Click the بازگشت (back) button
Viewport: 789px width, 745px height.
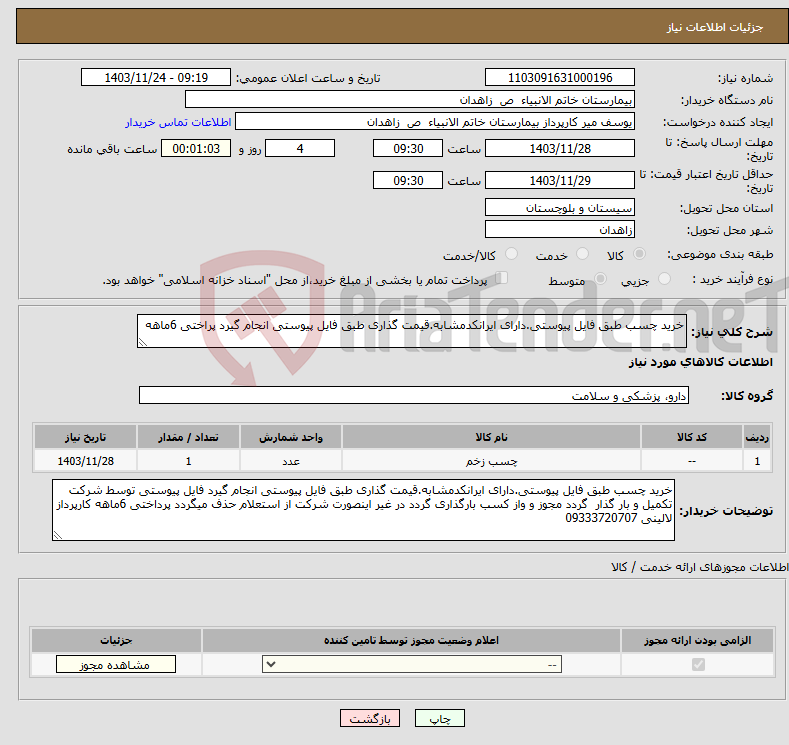click(369, 719)
